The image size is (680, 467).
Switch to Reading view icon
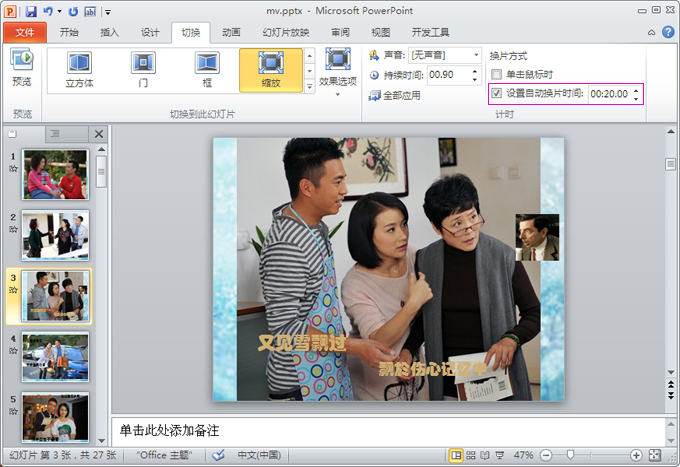(485, 455)
